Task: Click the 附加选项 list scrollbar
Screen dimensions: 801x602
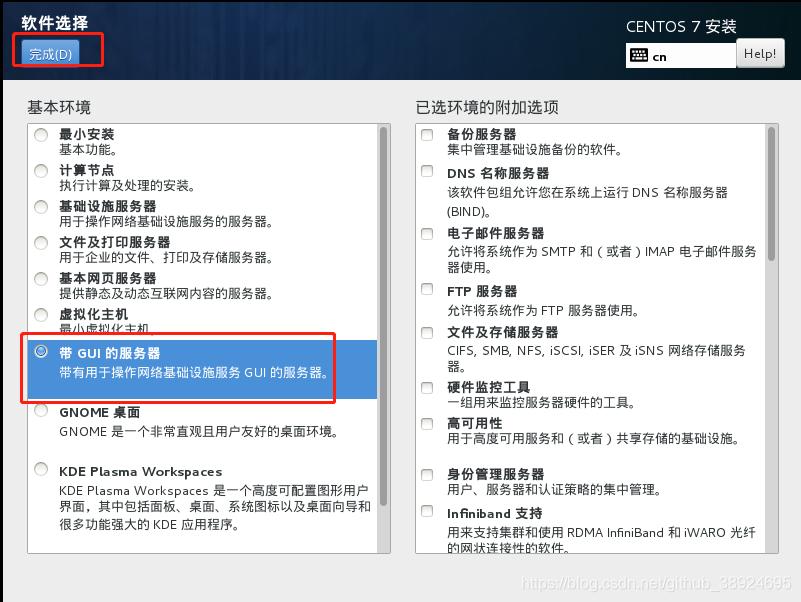Action: (771, 194)
